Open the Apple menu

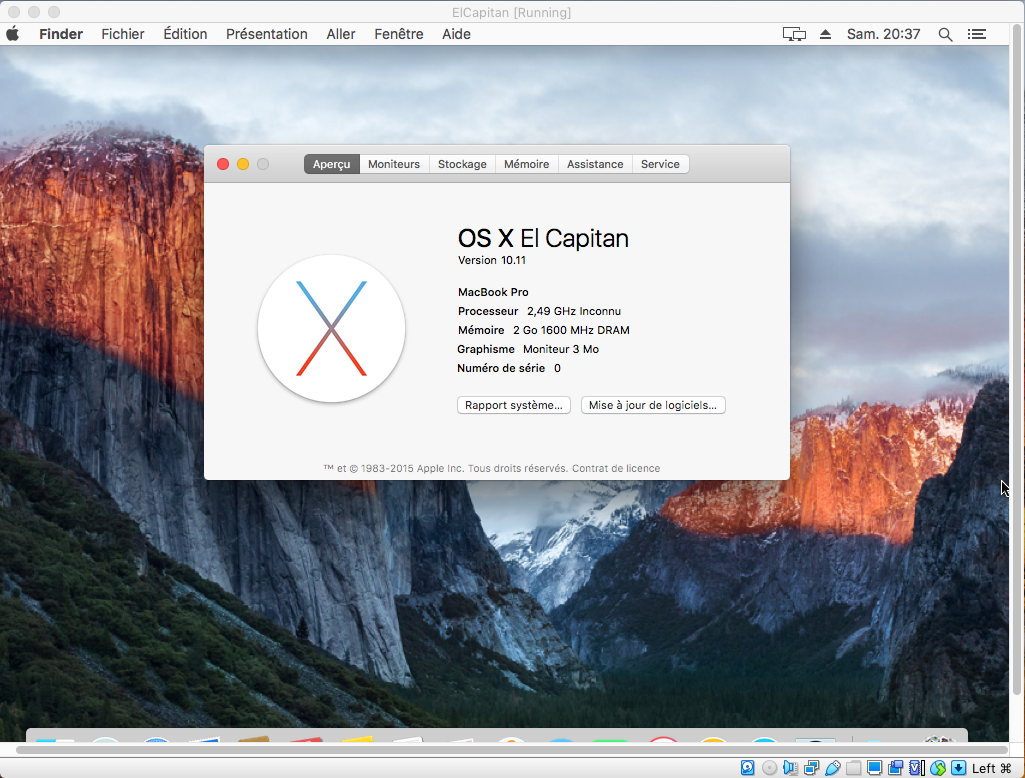[x=12, y=34]
